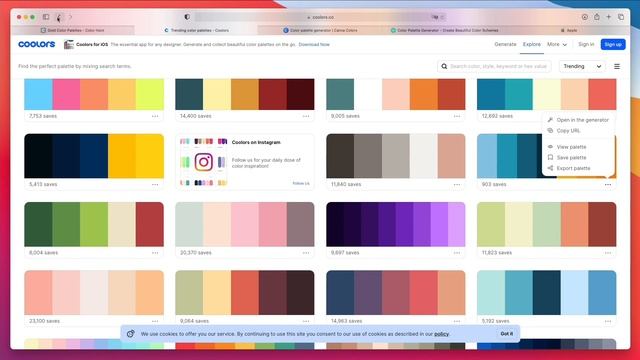Viewport: 640px width, 360px height.
Task: Open more options for the 8,004 saves palette
Action: (x=155, y=253)
